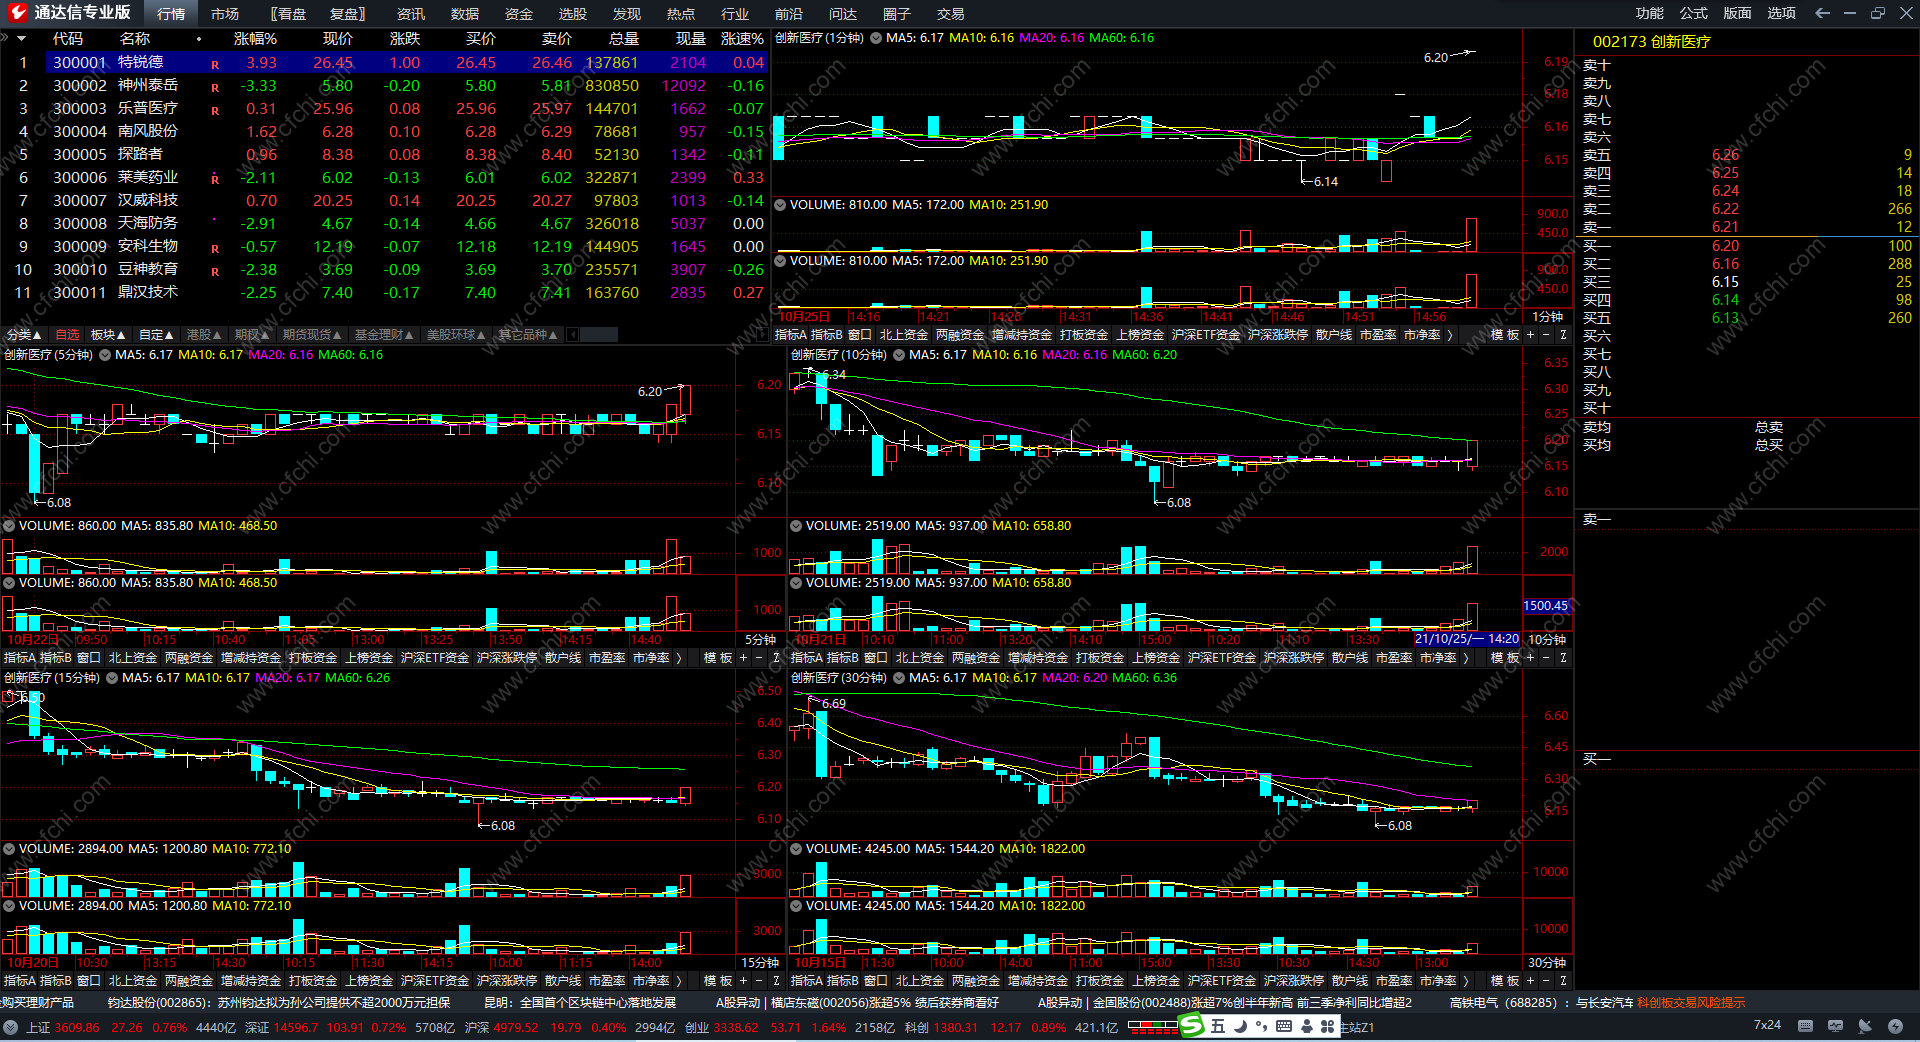Switch to the 自选 watchlist tab
Screen dimensions: 1920x1042
point(67,335)
